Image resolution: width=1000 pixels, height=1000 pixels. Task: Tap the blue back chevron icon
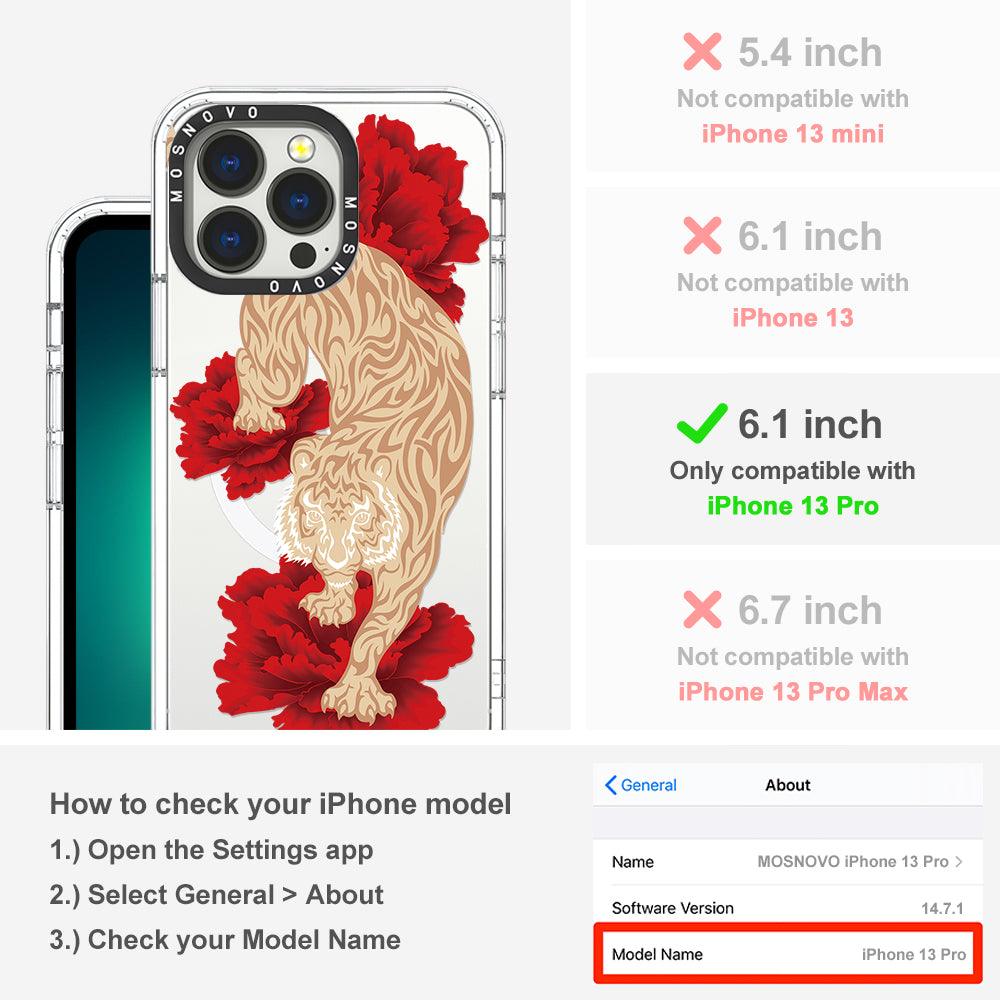pos(610,785)
